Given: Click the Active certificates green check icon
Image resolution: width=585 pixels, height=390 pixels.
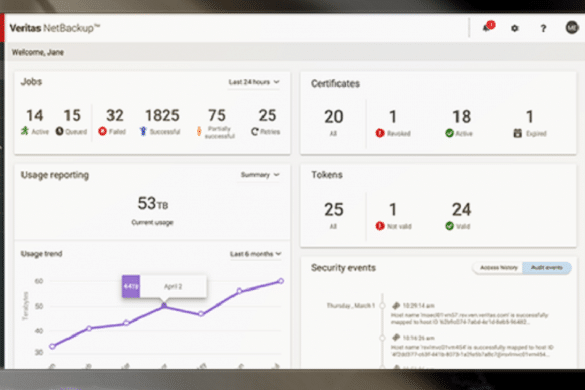Looking at the screenshot, I should [449, 133].
